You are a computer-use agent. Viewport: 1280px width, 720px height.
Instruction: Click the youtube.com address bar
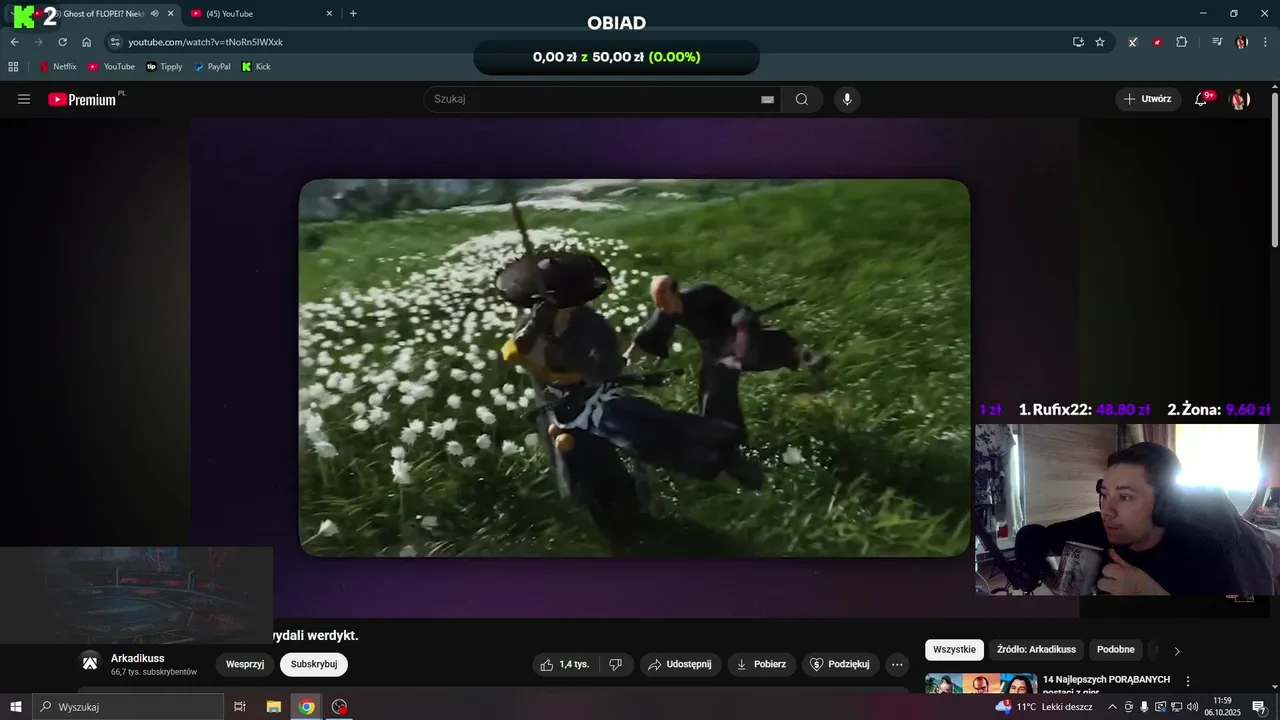point(590,42)
